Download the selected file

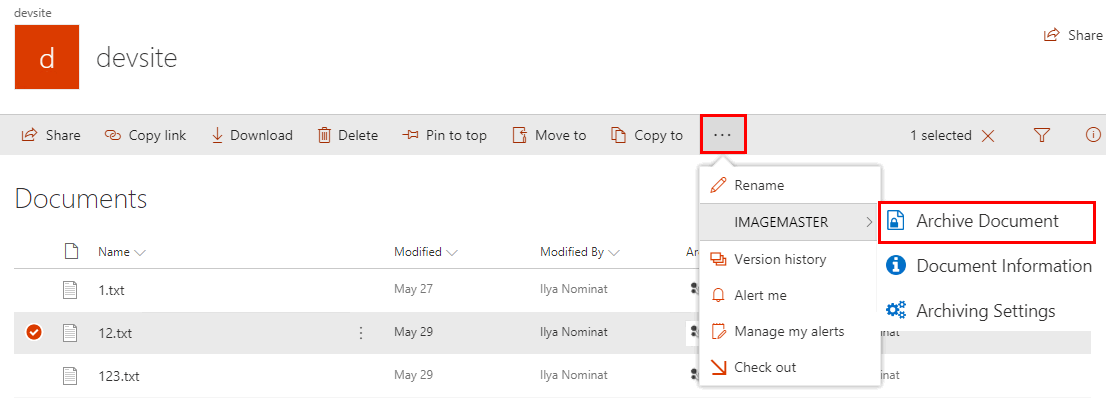[253, 135]
